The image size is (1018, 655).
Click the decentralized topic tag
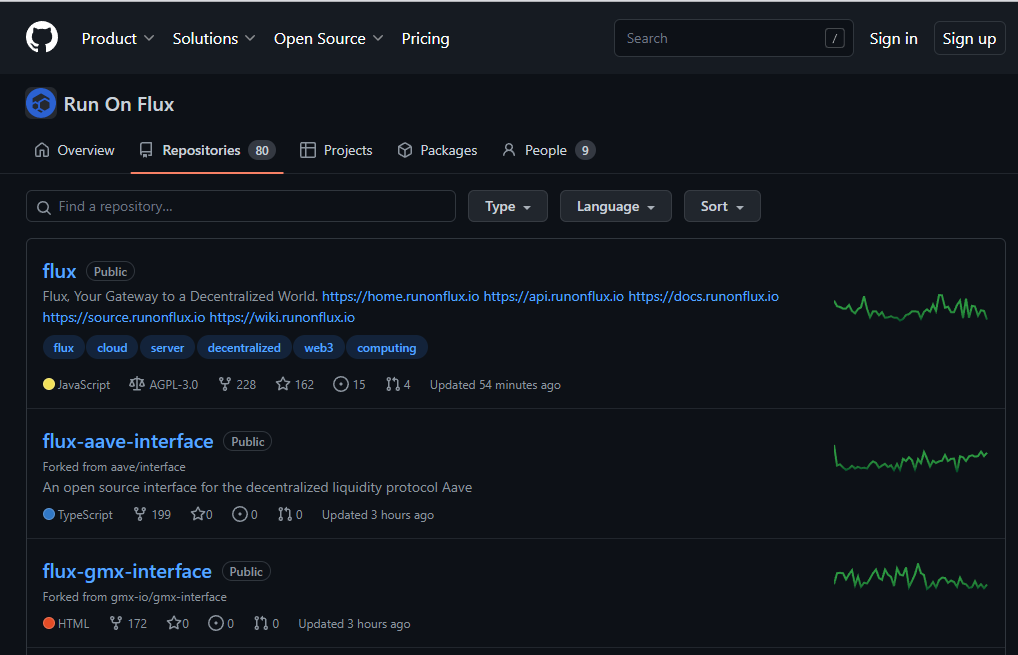(x=244, y=347)
